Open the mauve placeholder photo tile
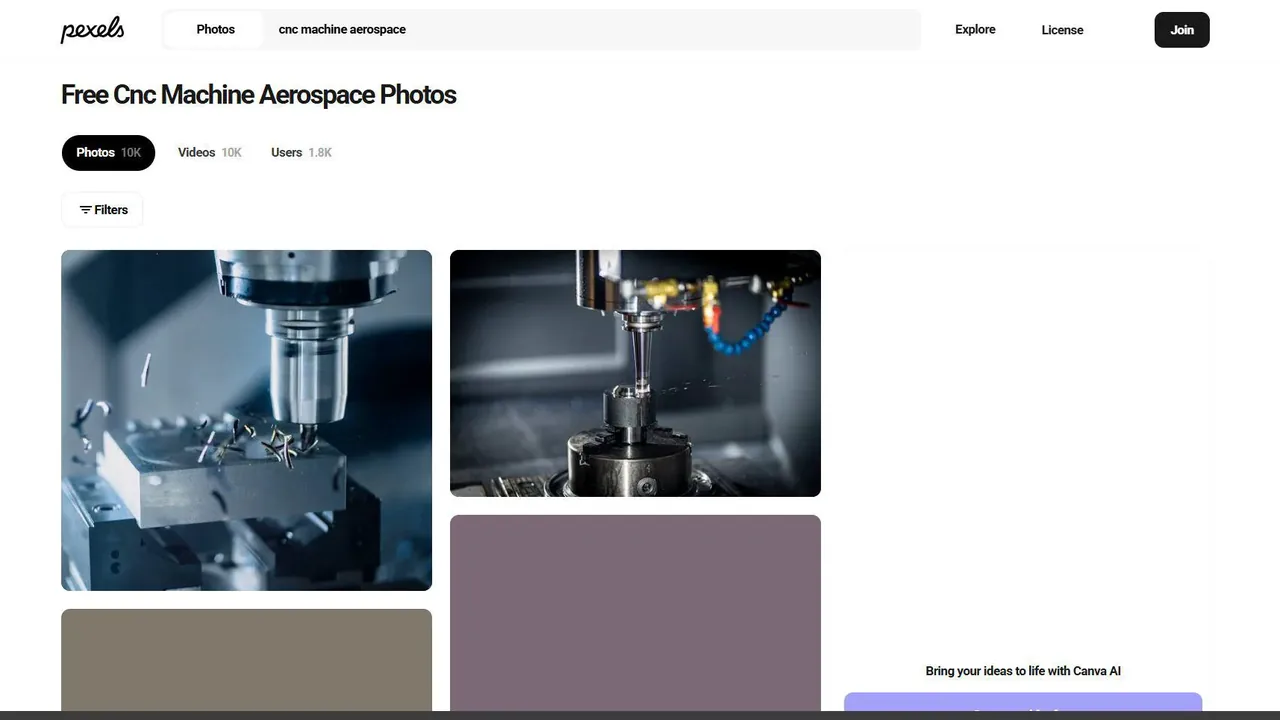 click(635, 613)
